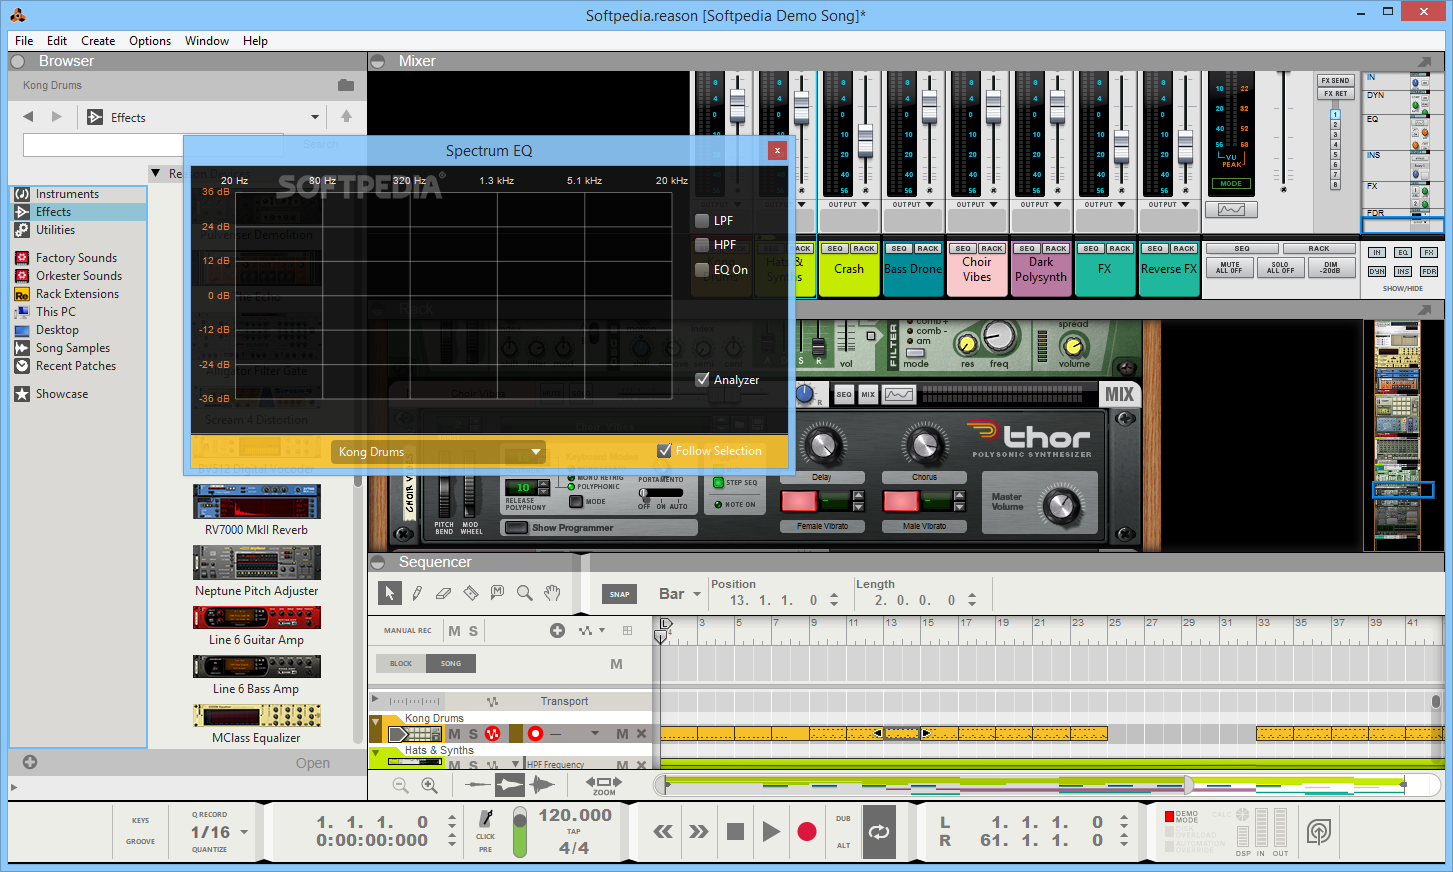1453x872 pixels.
Task: Click the horizontal ZOOM arrows icon
Action: coord(604,783)
